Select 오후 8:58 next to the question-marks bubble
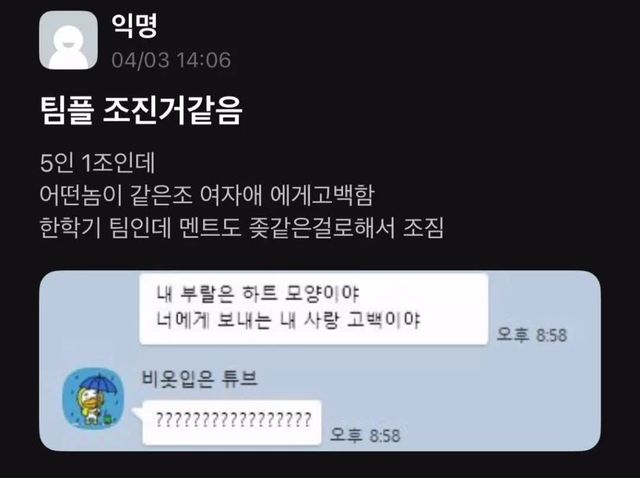Image resolution: width=640 pixels, height=478 pixels. (365, 435)
